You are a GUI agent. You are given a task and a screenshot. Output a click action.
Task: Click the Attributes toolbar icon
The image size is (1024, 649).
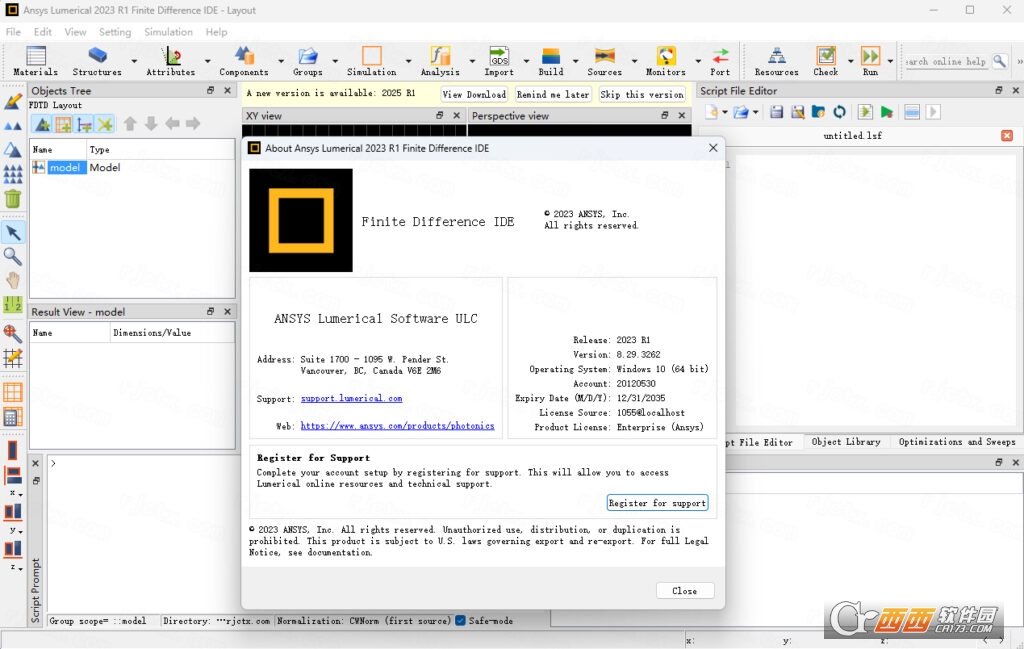pos(171,55)
